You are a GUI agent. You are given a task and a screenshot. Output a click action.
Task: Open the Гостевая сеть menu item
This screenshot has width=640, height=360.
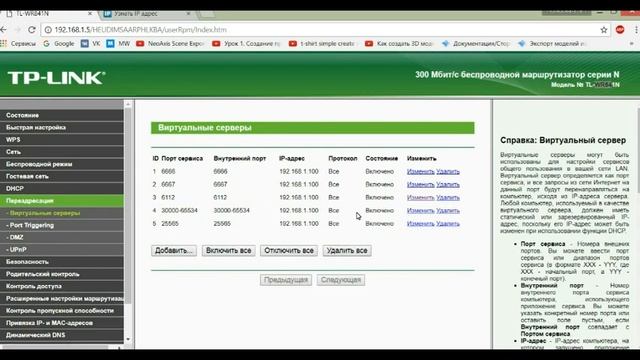pos(62,176)
